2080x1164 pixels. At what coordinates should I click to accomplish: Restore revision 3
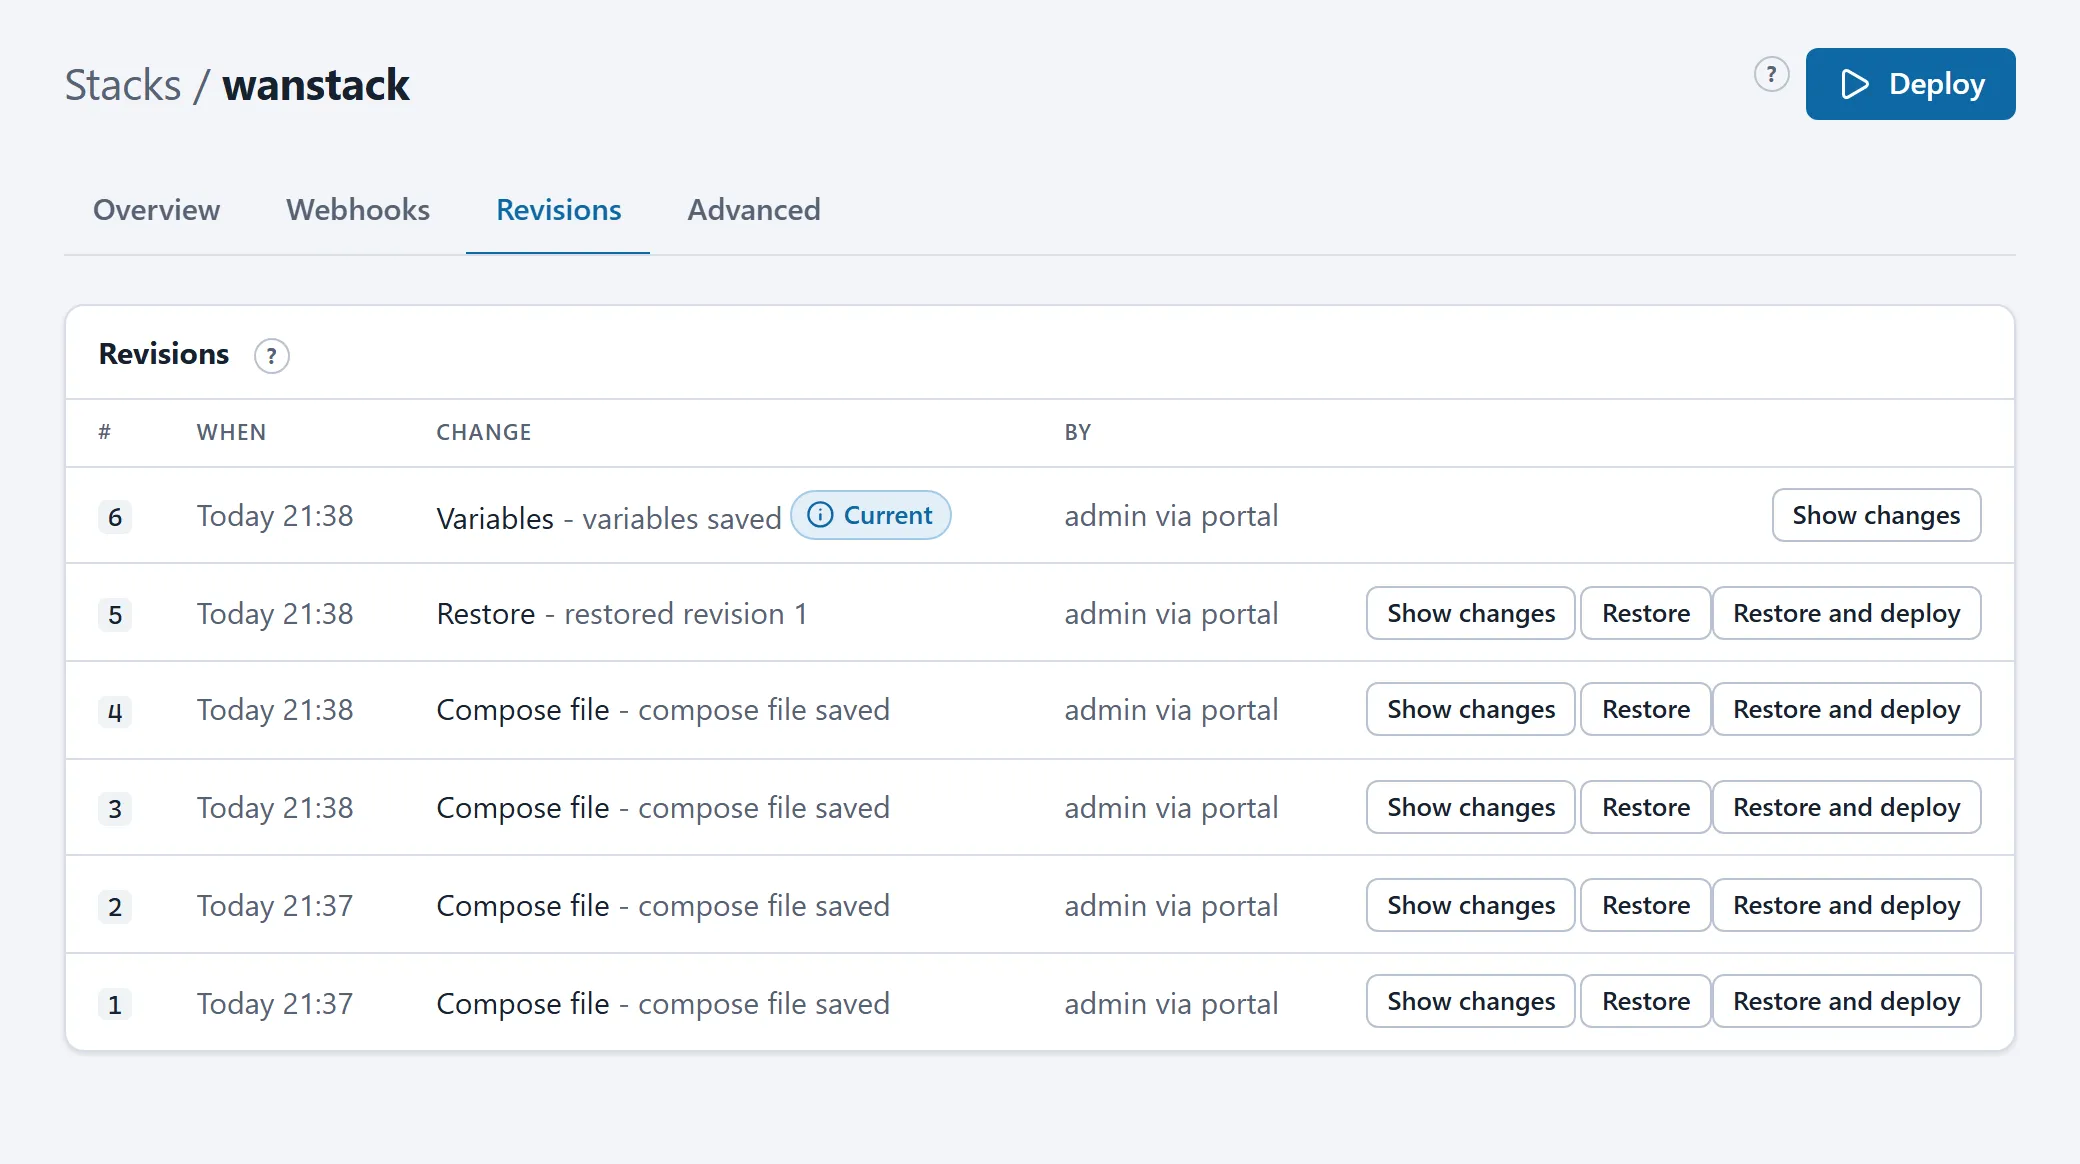1645,807
